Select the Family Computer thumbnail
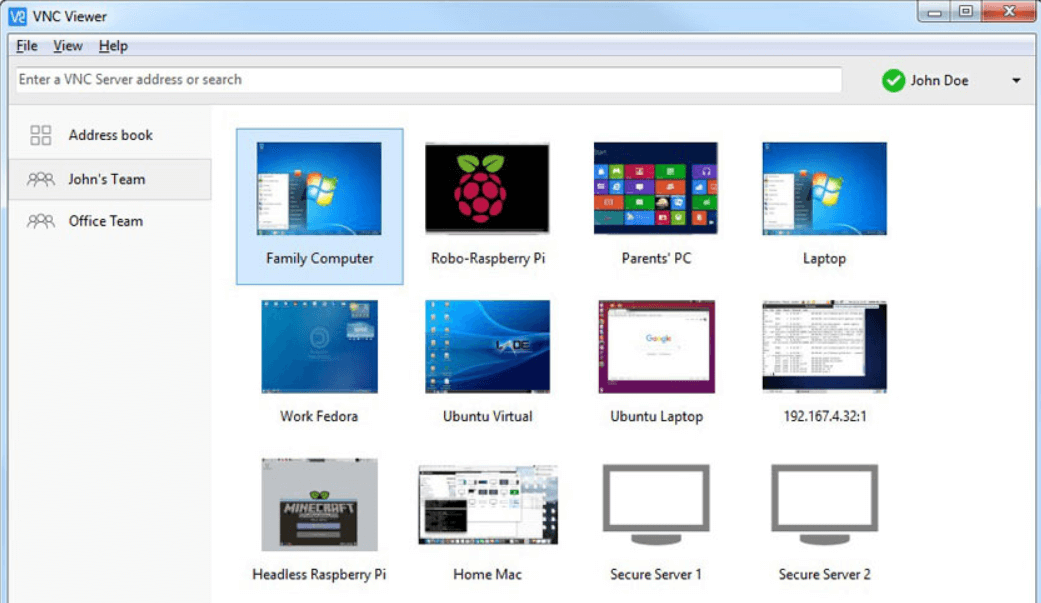 [x=319, y=189]
